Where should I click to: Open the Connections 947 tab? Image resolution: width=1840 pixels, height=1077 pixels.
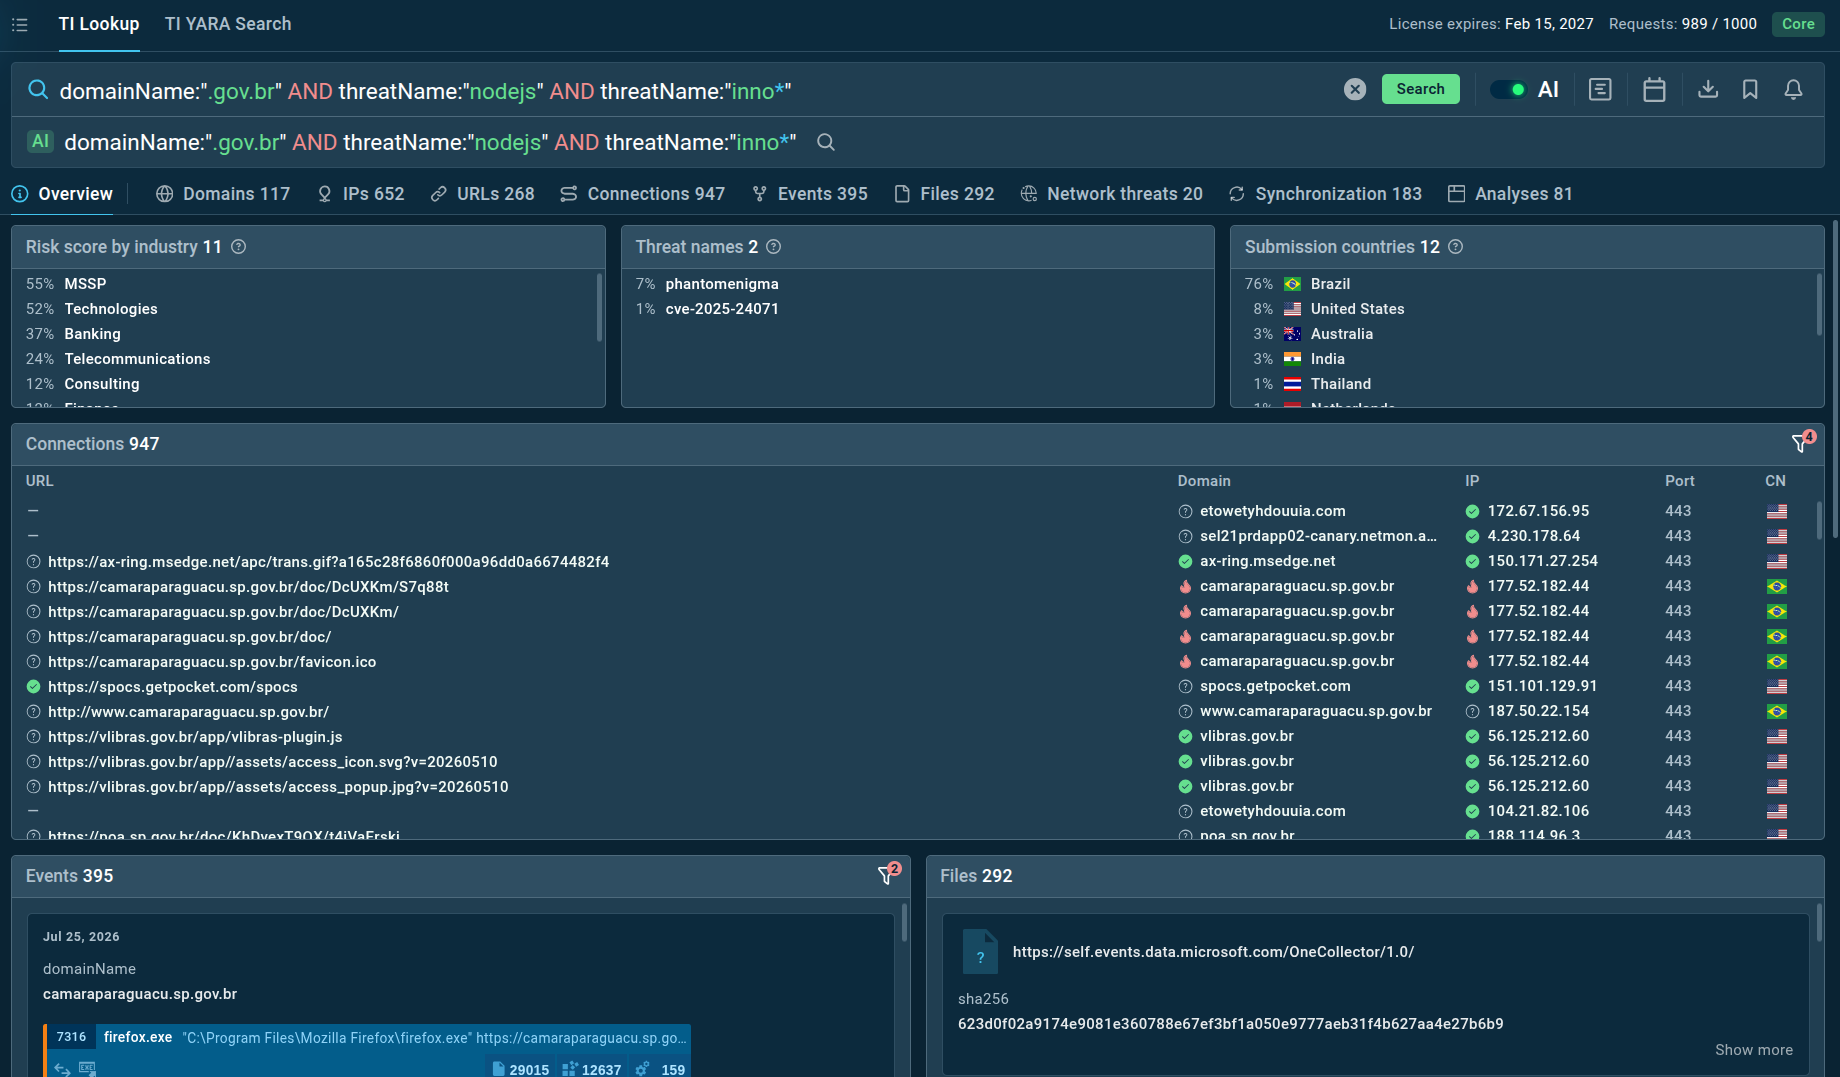coord(643,194)
